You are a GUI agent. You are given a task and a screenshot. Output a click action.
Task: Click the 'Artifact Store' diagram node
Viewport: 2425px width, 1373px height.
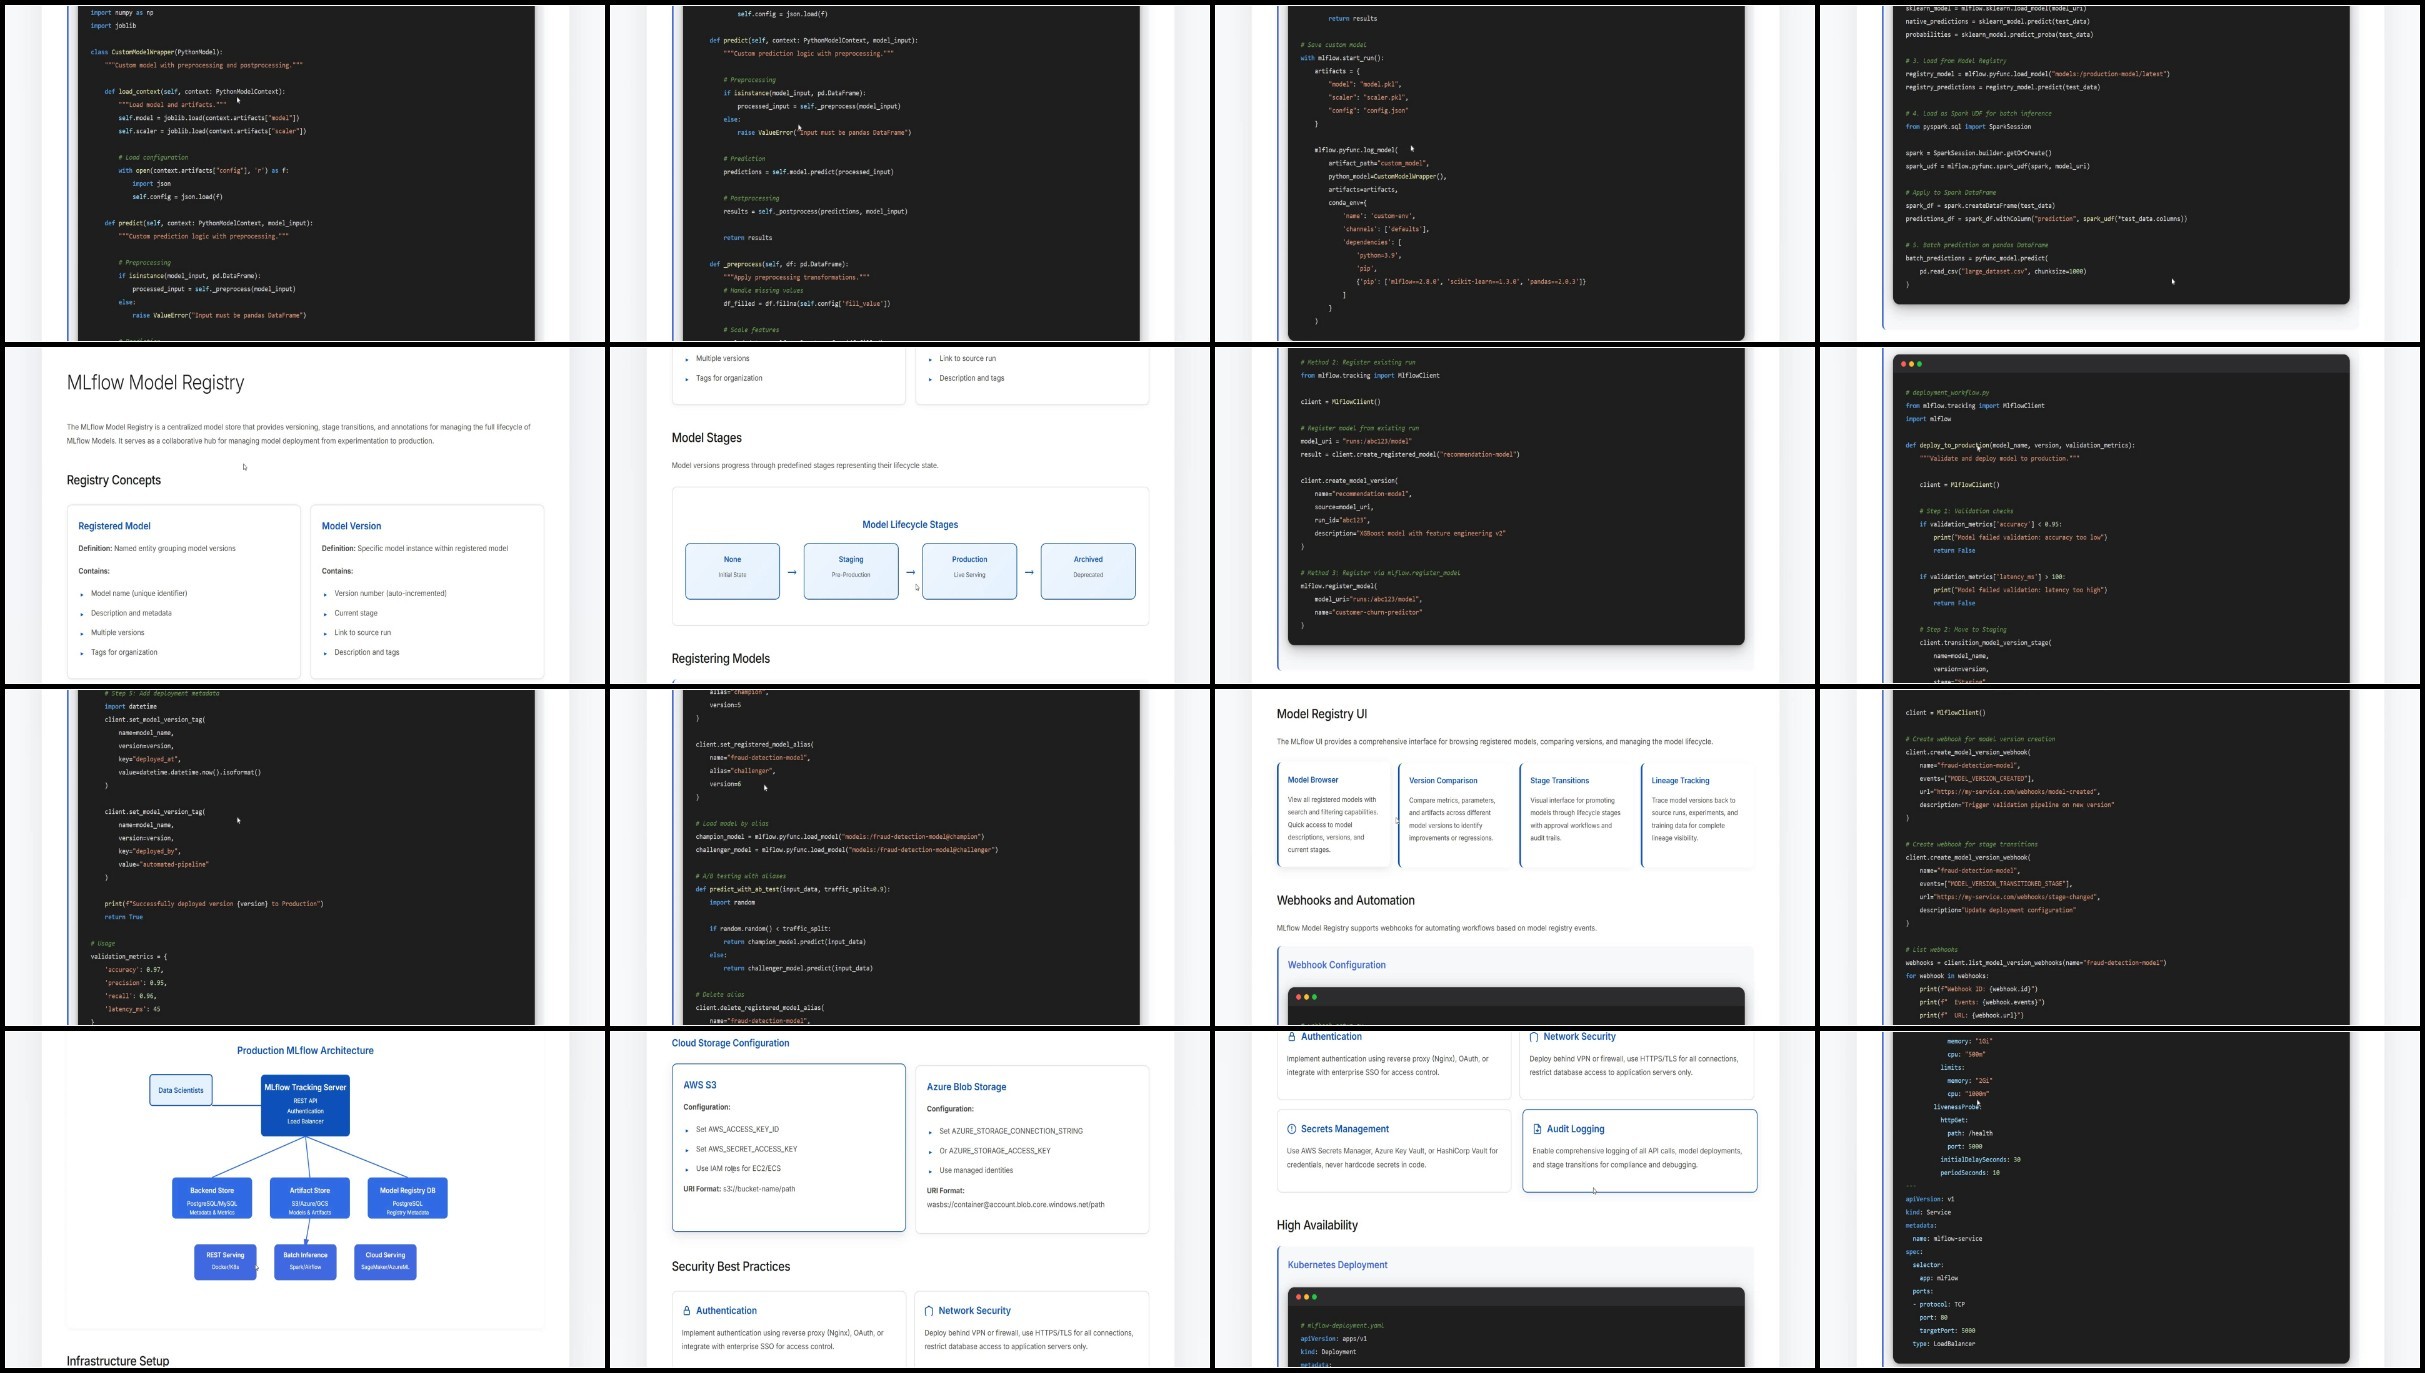(310, 1198)
